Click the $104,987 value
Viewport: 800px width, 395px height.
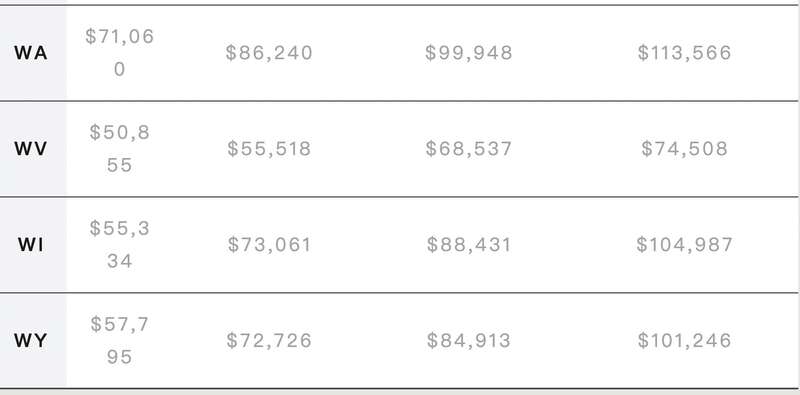(685, 245)
